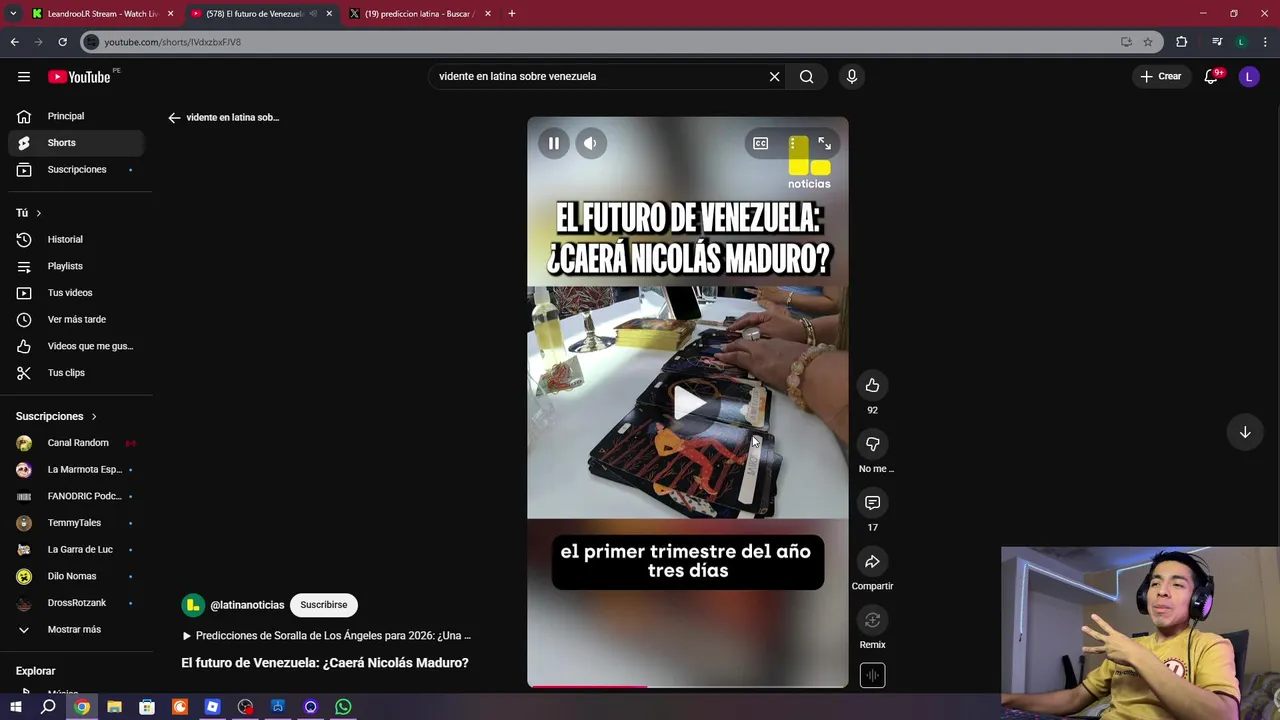1280x720 pixels.
Task: Navigate back in the browser
Action: 14,42
